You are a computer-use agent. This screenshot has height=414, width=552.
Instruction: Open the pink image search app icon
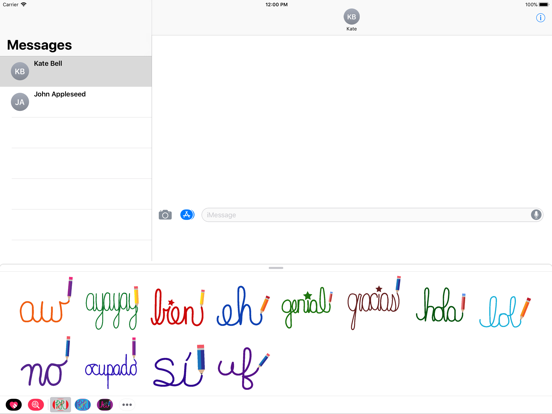point(36,405)
